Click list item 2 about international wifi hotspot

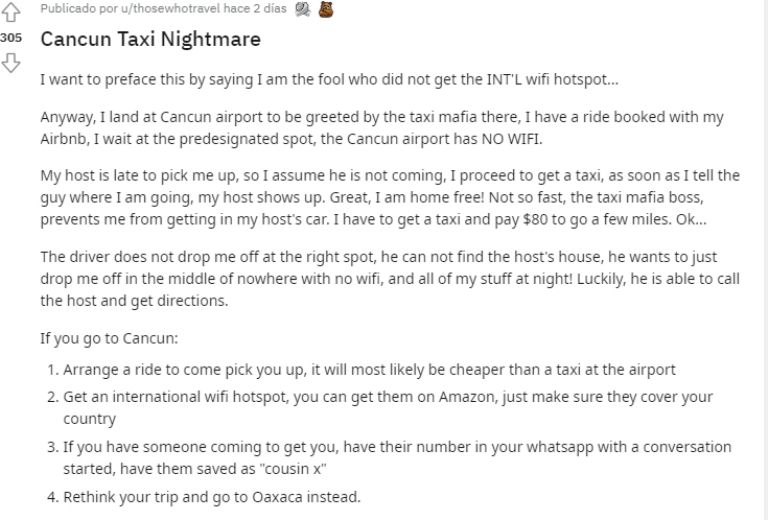380,407
